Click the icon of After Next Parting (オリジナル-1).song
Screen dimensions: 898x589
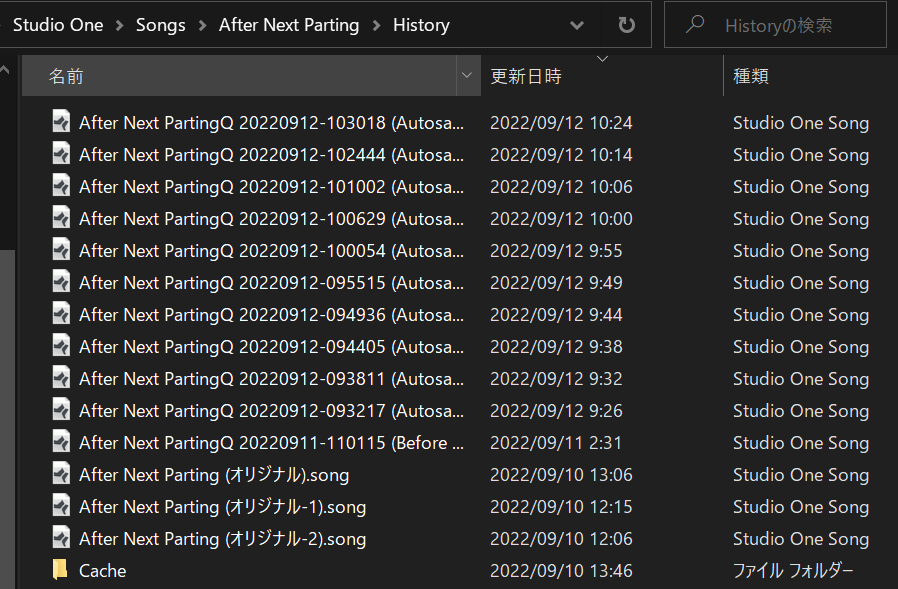[x=61, y=506]
